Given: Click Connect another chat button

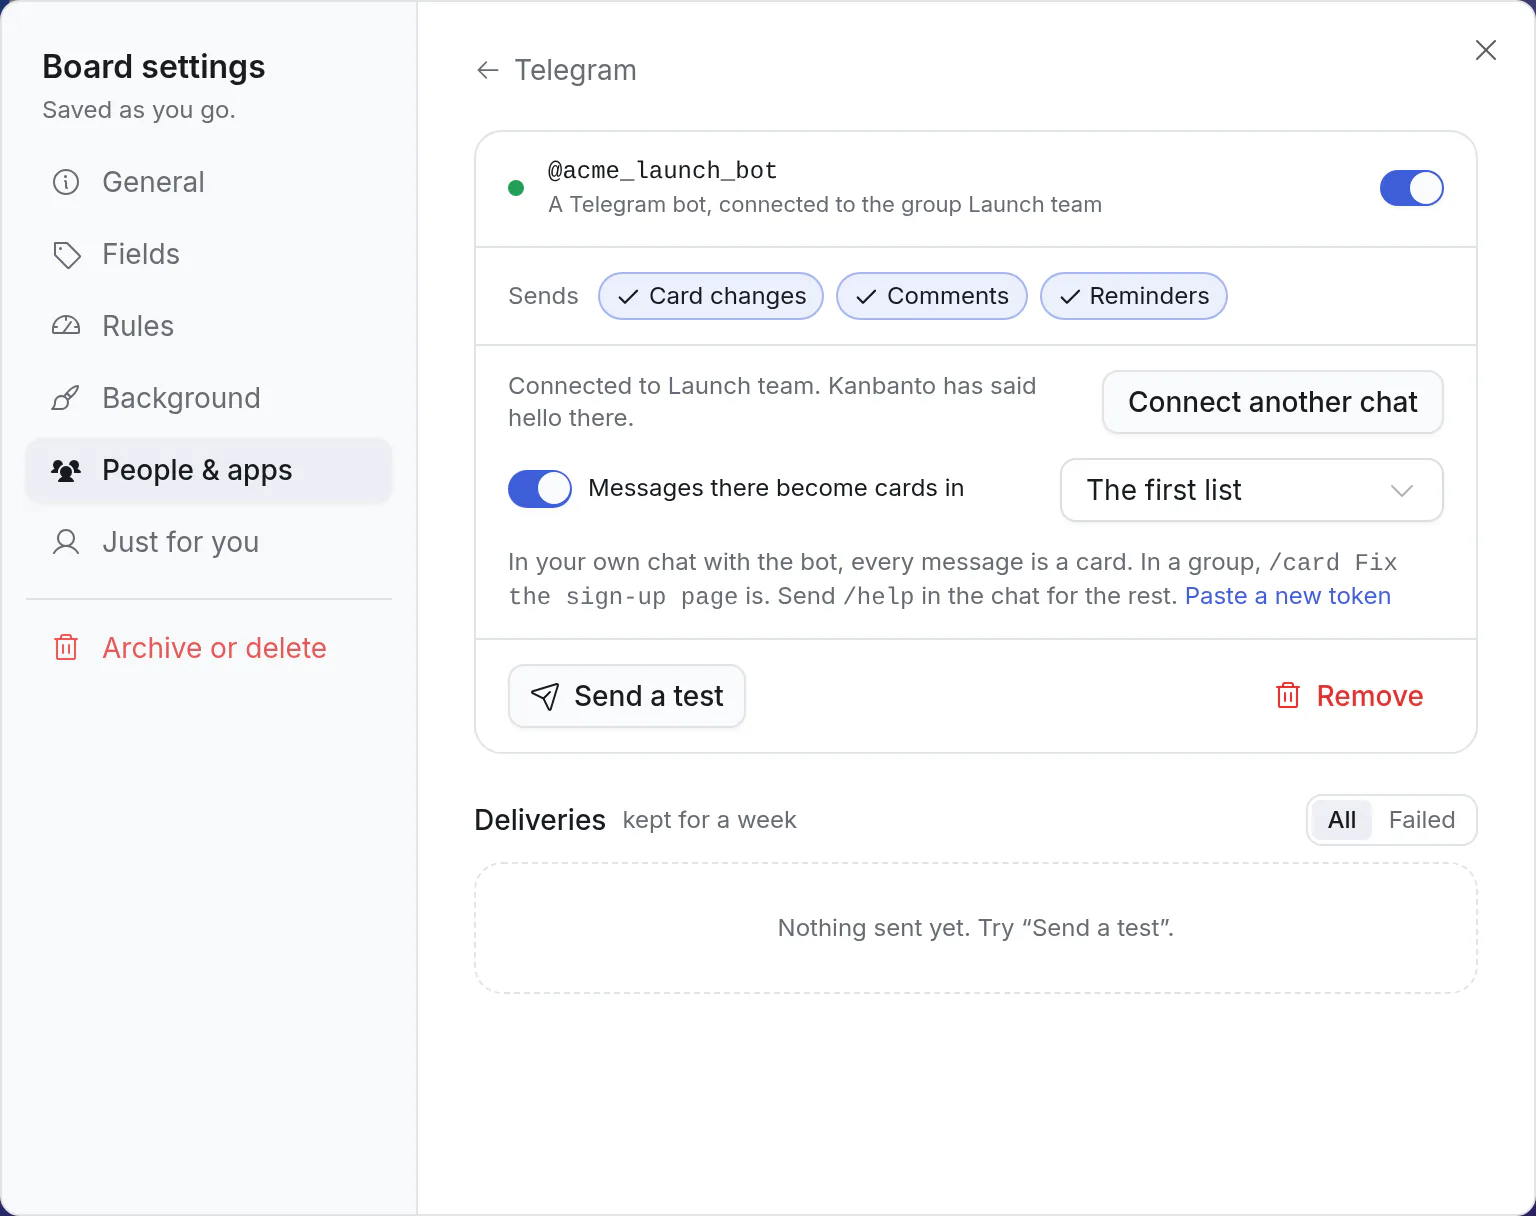Looking at the screenshot, I should pos(1273,402).
